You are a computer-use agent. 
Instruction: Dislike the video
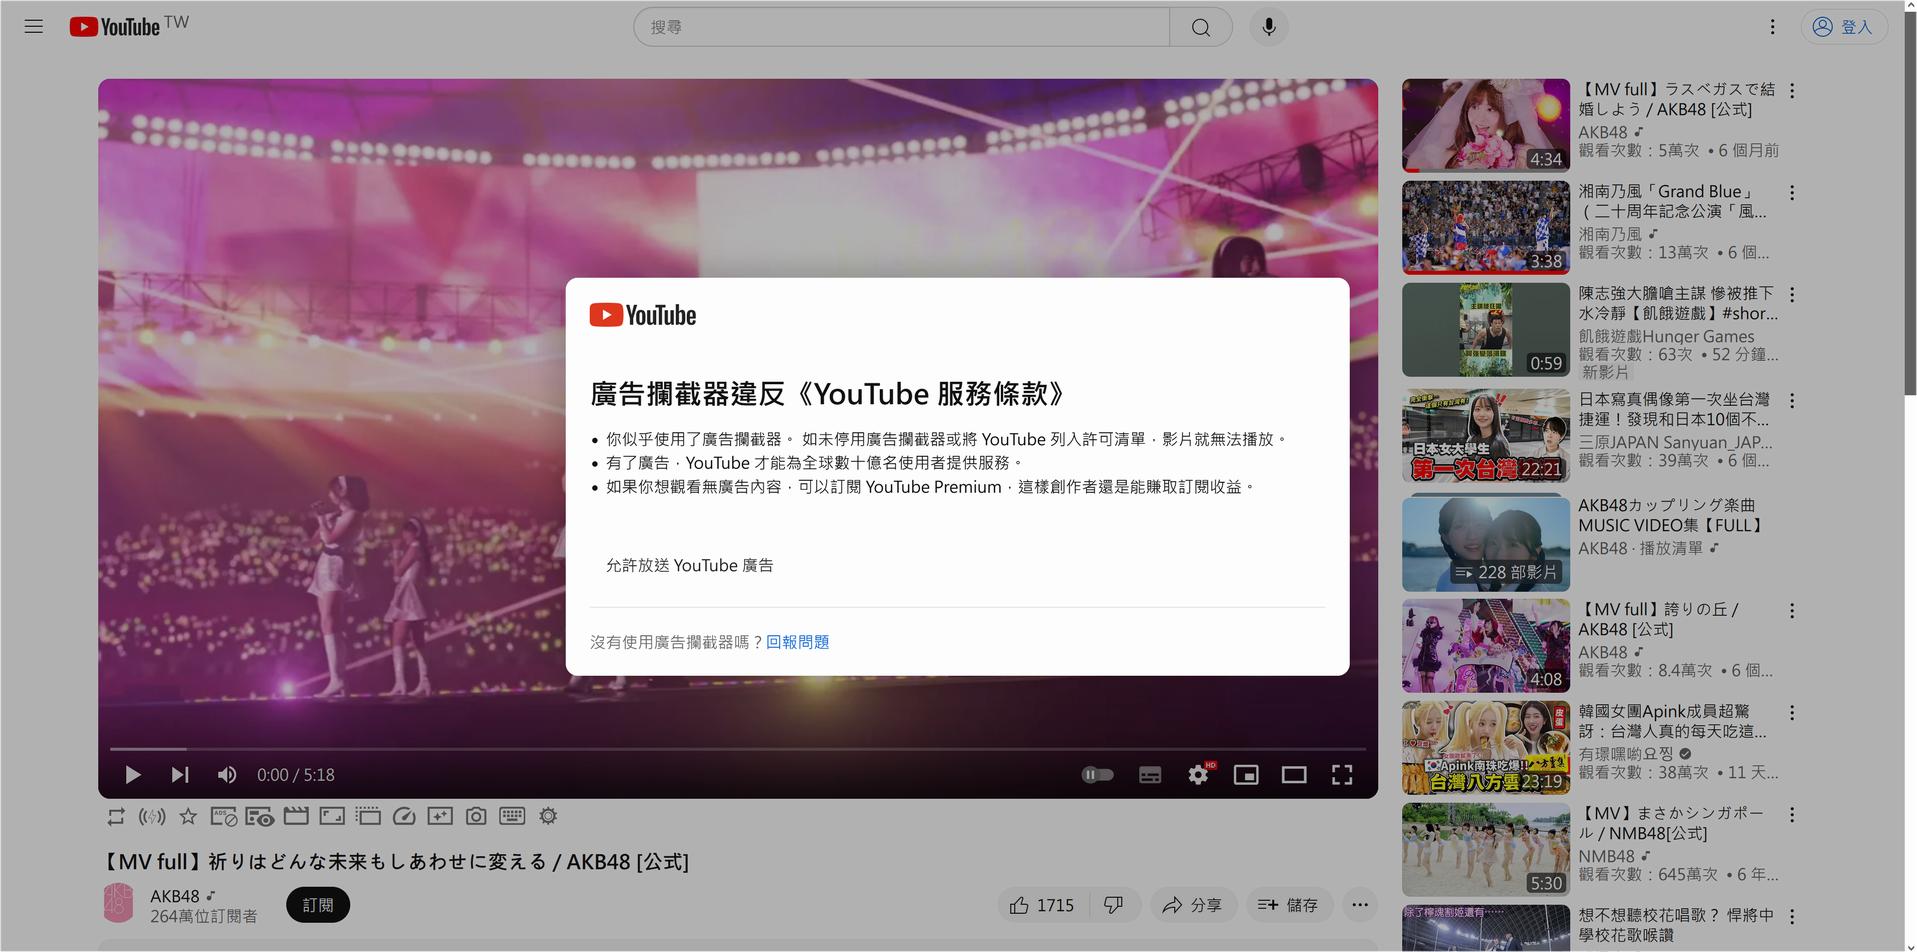[x=1113, y=905]
